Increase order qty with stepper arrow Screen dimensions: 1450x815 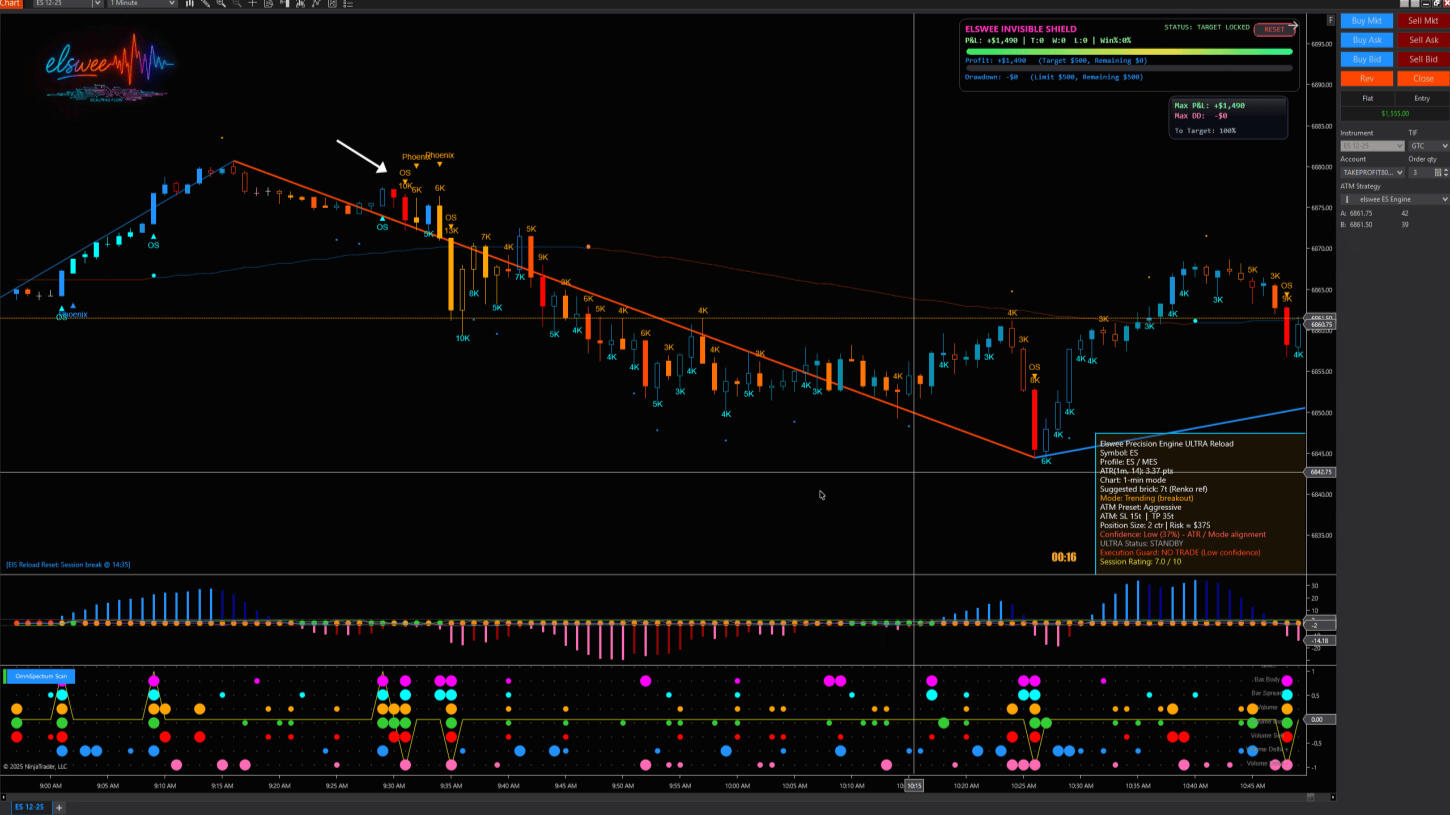(1446, 170)
